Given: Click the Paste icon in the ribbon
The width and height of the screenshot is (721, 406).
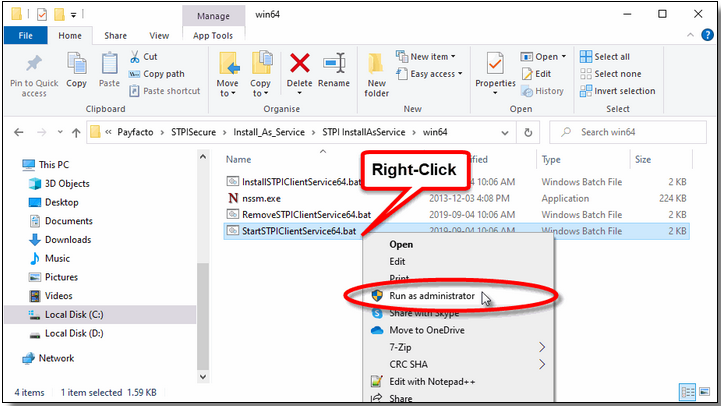Looking at the screenshot, I should click(x=106, y=70).
